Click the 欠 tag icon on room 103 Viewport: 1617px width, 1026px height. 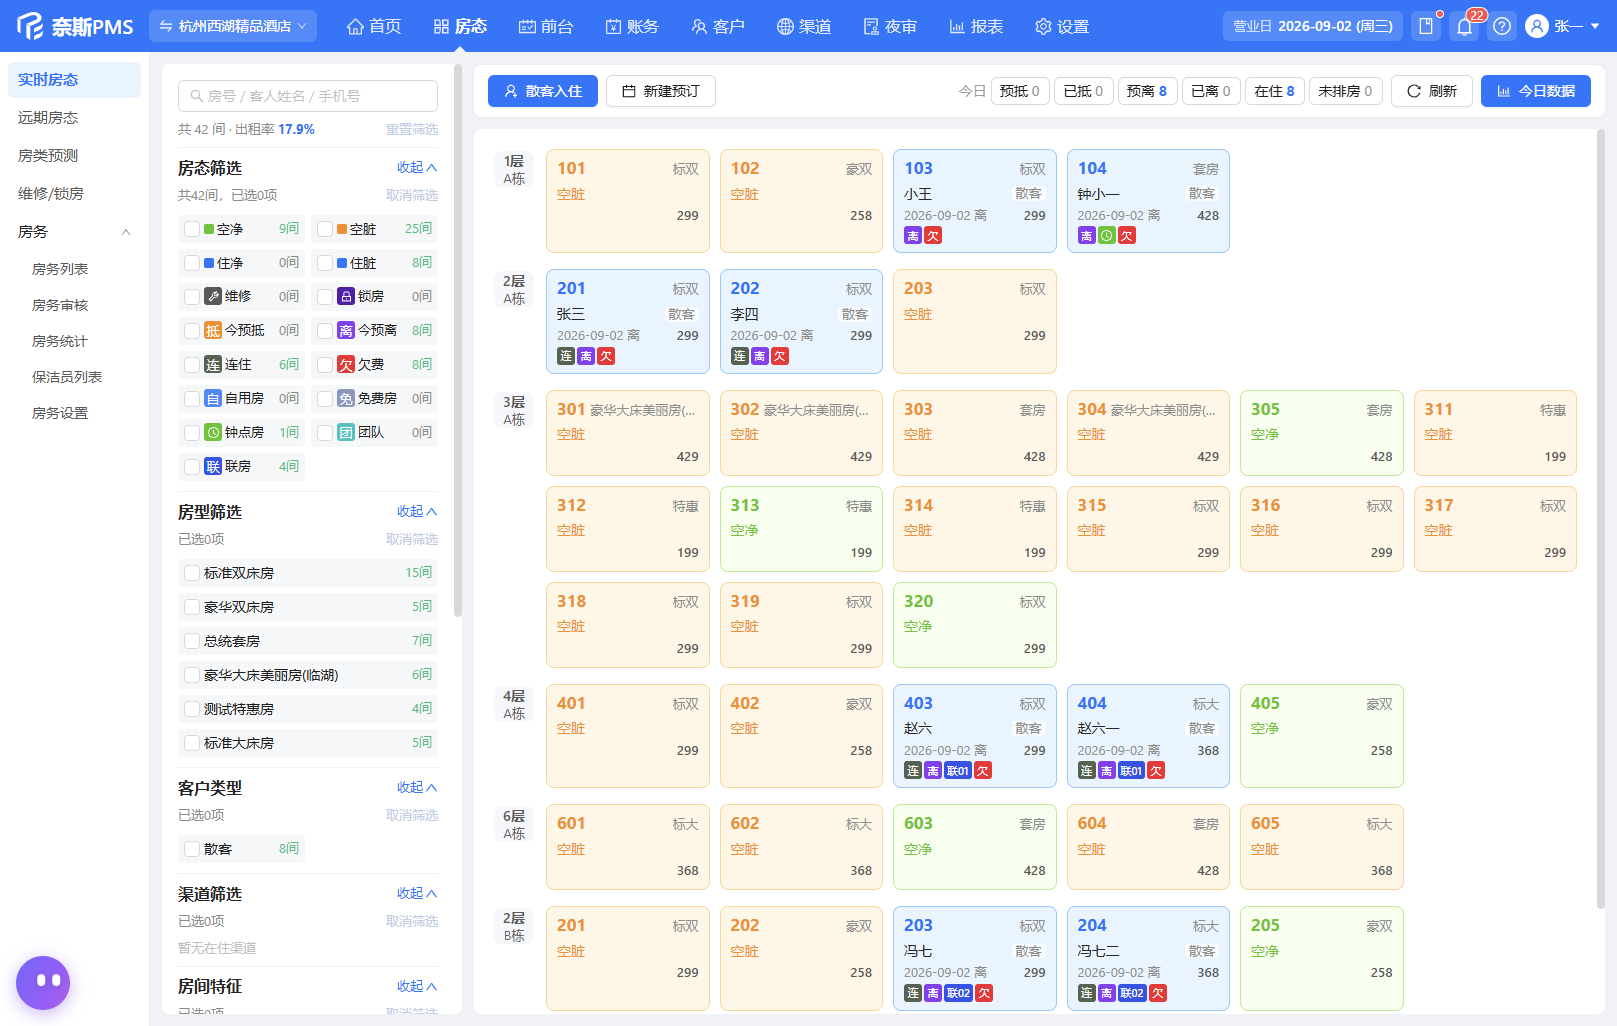(x=933, y=236)
